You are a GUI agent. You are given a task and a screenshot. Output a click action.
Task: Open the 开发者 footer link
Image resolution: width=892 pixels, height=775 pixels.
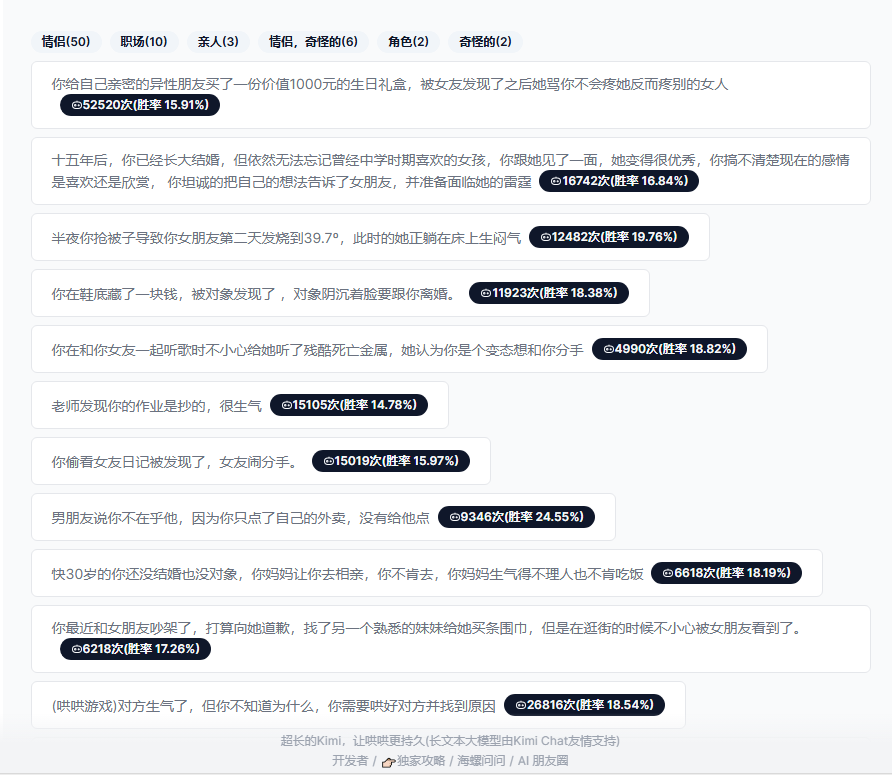pyautogui.click(x=350, y=761)
